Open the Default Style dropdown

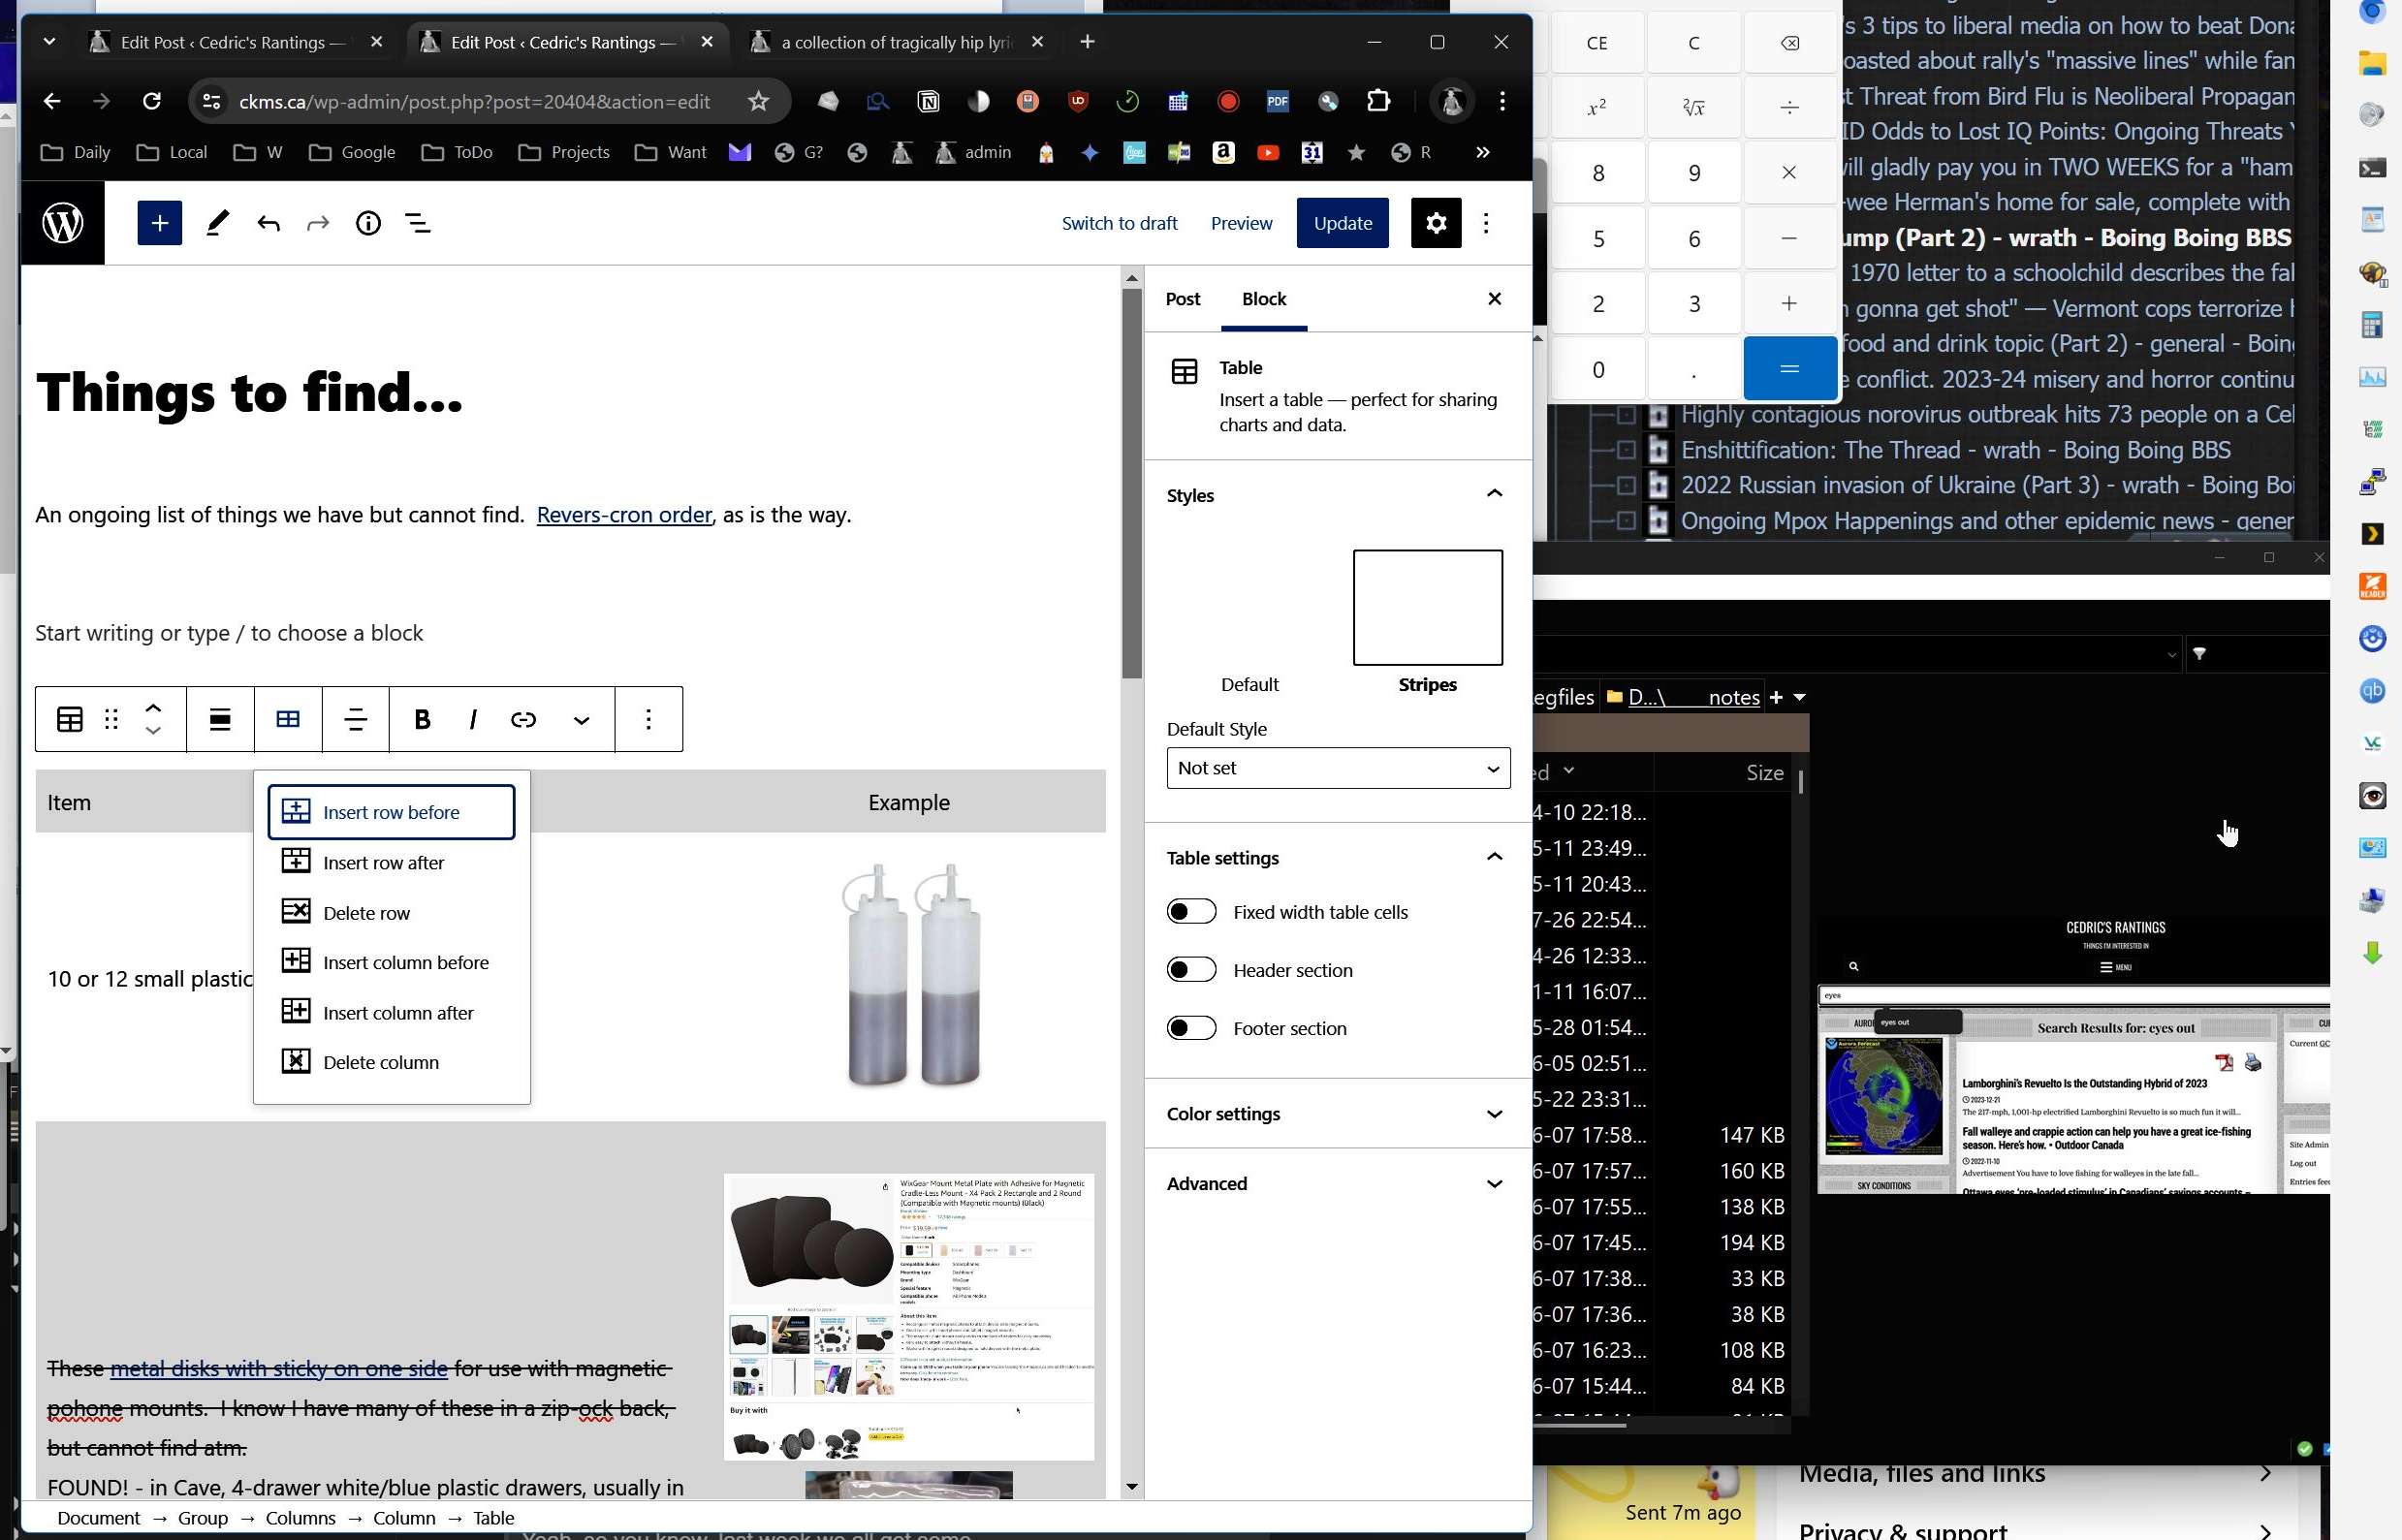coord(1337,768)
